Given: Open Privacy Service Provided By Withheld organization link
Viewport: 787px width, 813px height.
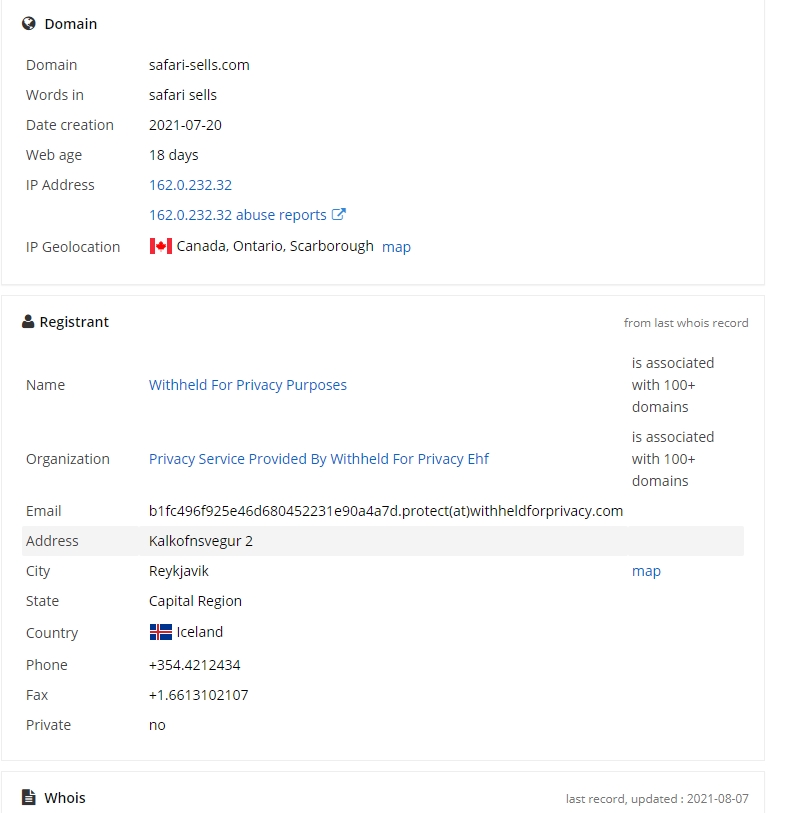Looking at the screenshot, I should point(319,459).
